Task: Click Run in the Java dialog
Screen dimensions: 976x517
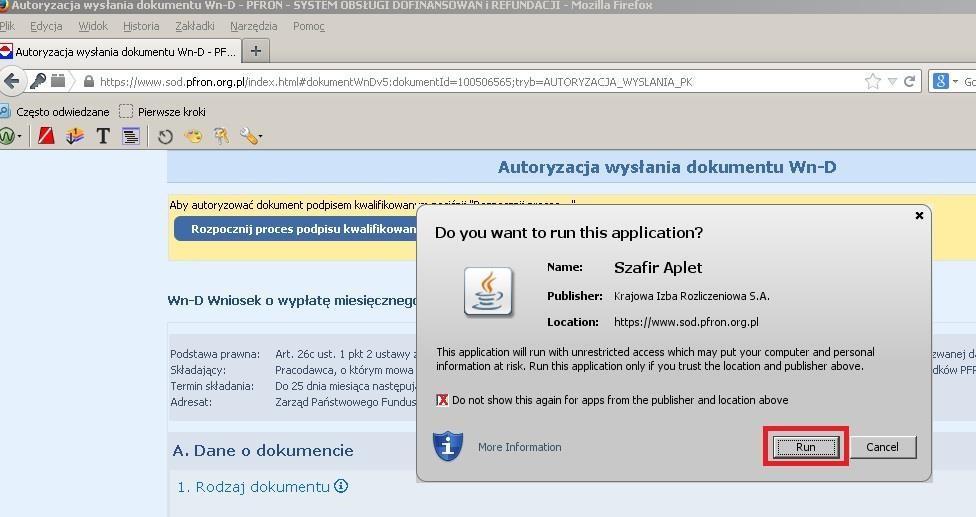Action: 805,447
